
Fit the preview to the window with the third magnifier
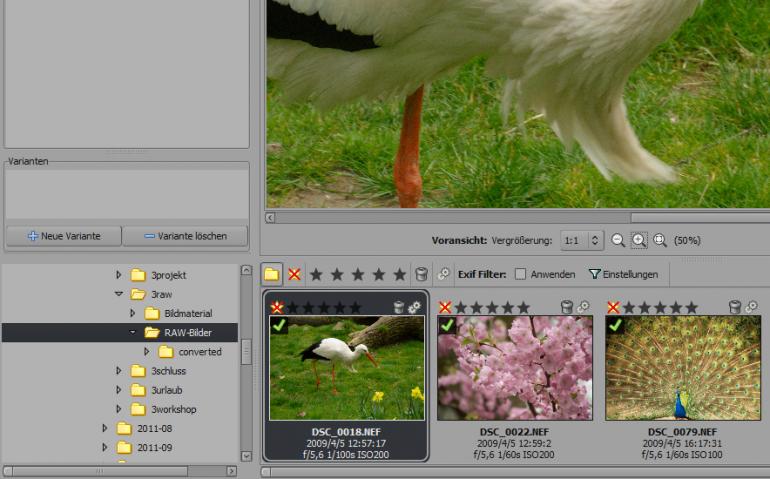pyautogui.click(x=660, y=240)
